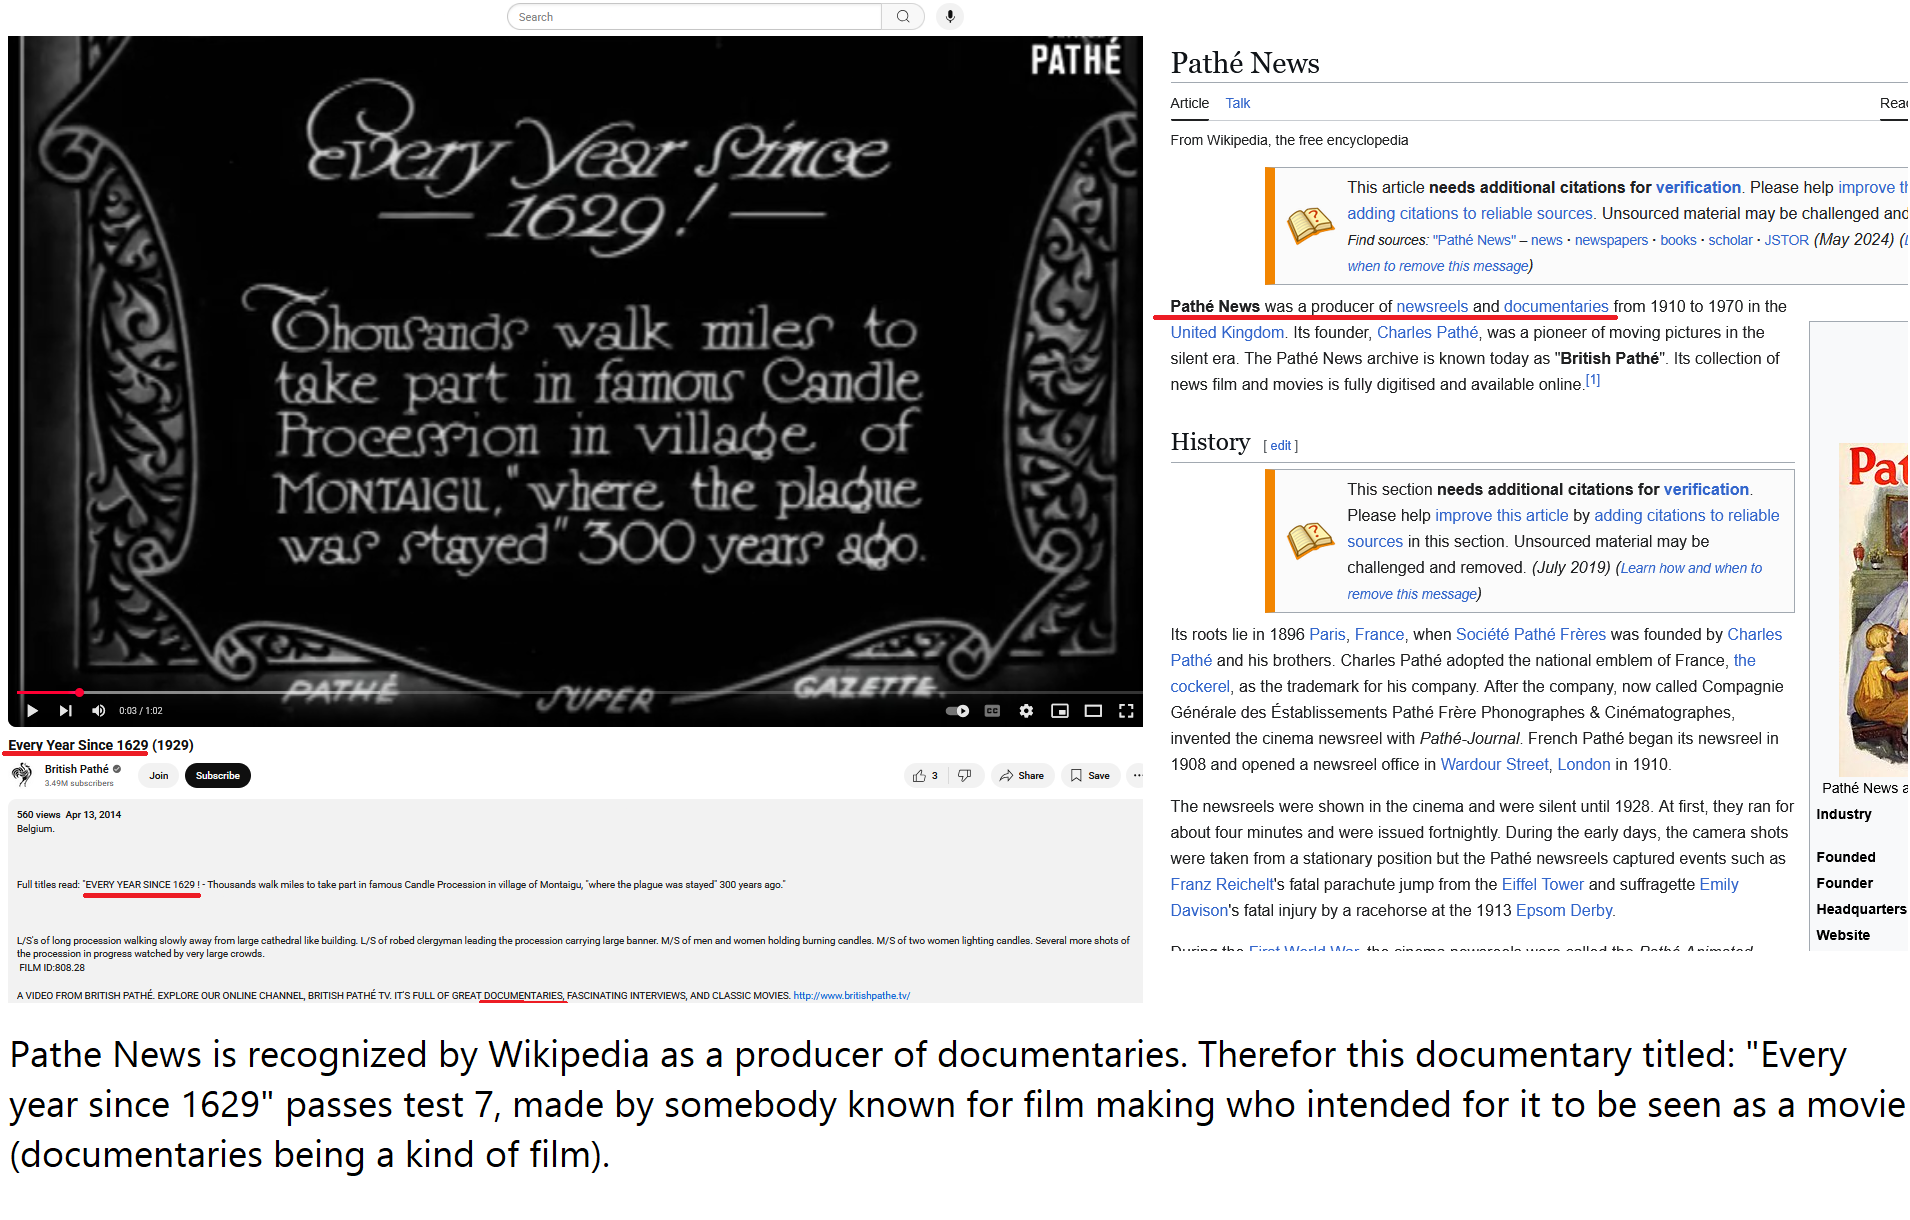The height and width of the screenshot is (1220, 1910).
Task: Open the Epsom Derby link
Action: coord(1563,910)
